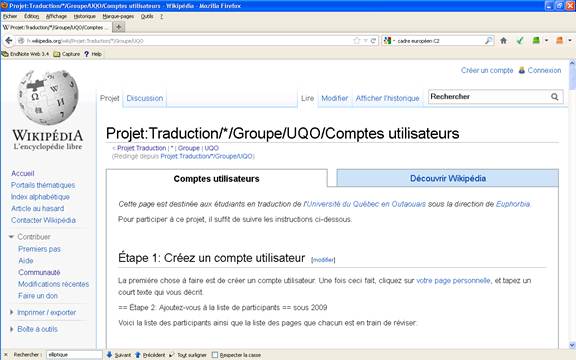Switch to the Découvrir Wikipédia tab
576x360 pixels.
pos(448,178)
